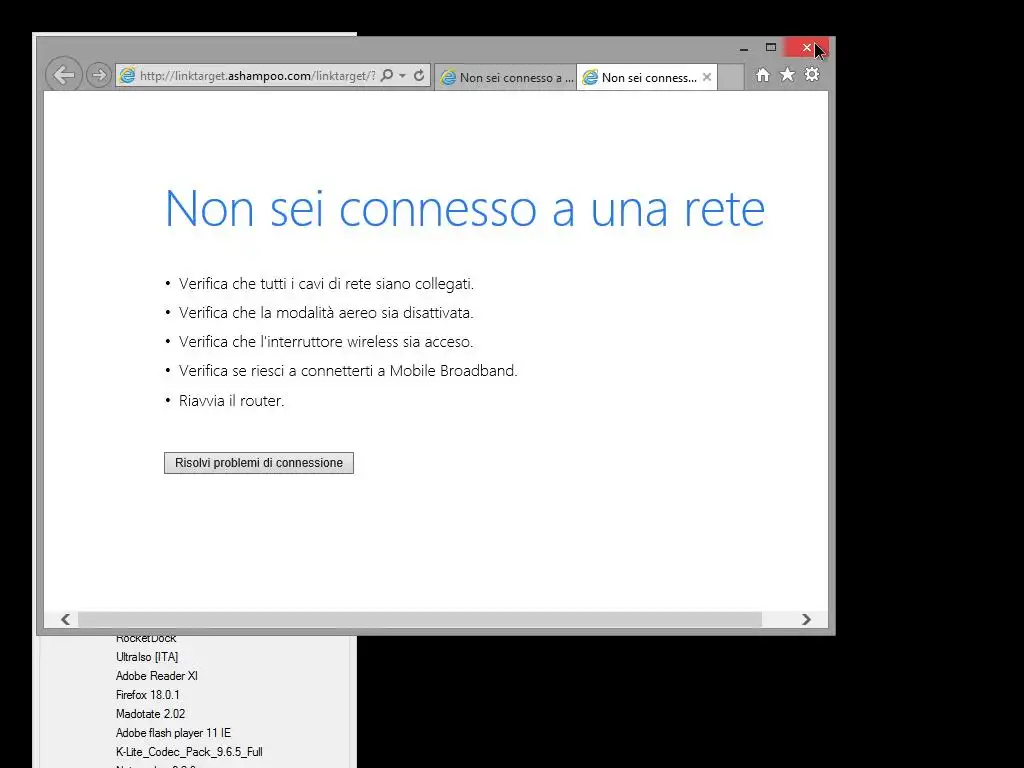Click 'Risolvi problemi di connessione' button
The width and height of the screenshot is (1024, 768).
[259, 463]
